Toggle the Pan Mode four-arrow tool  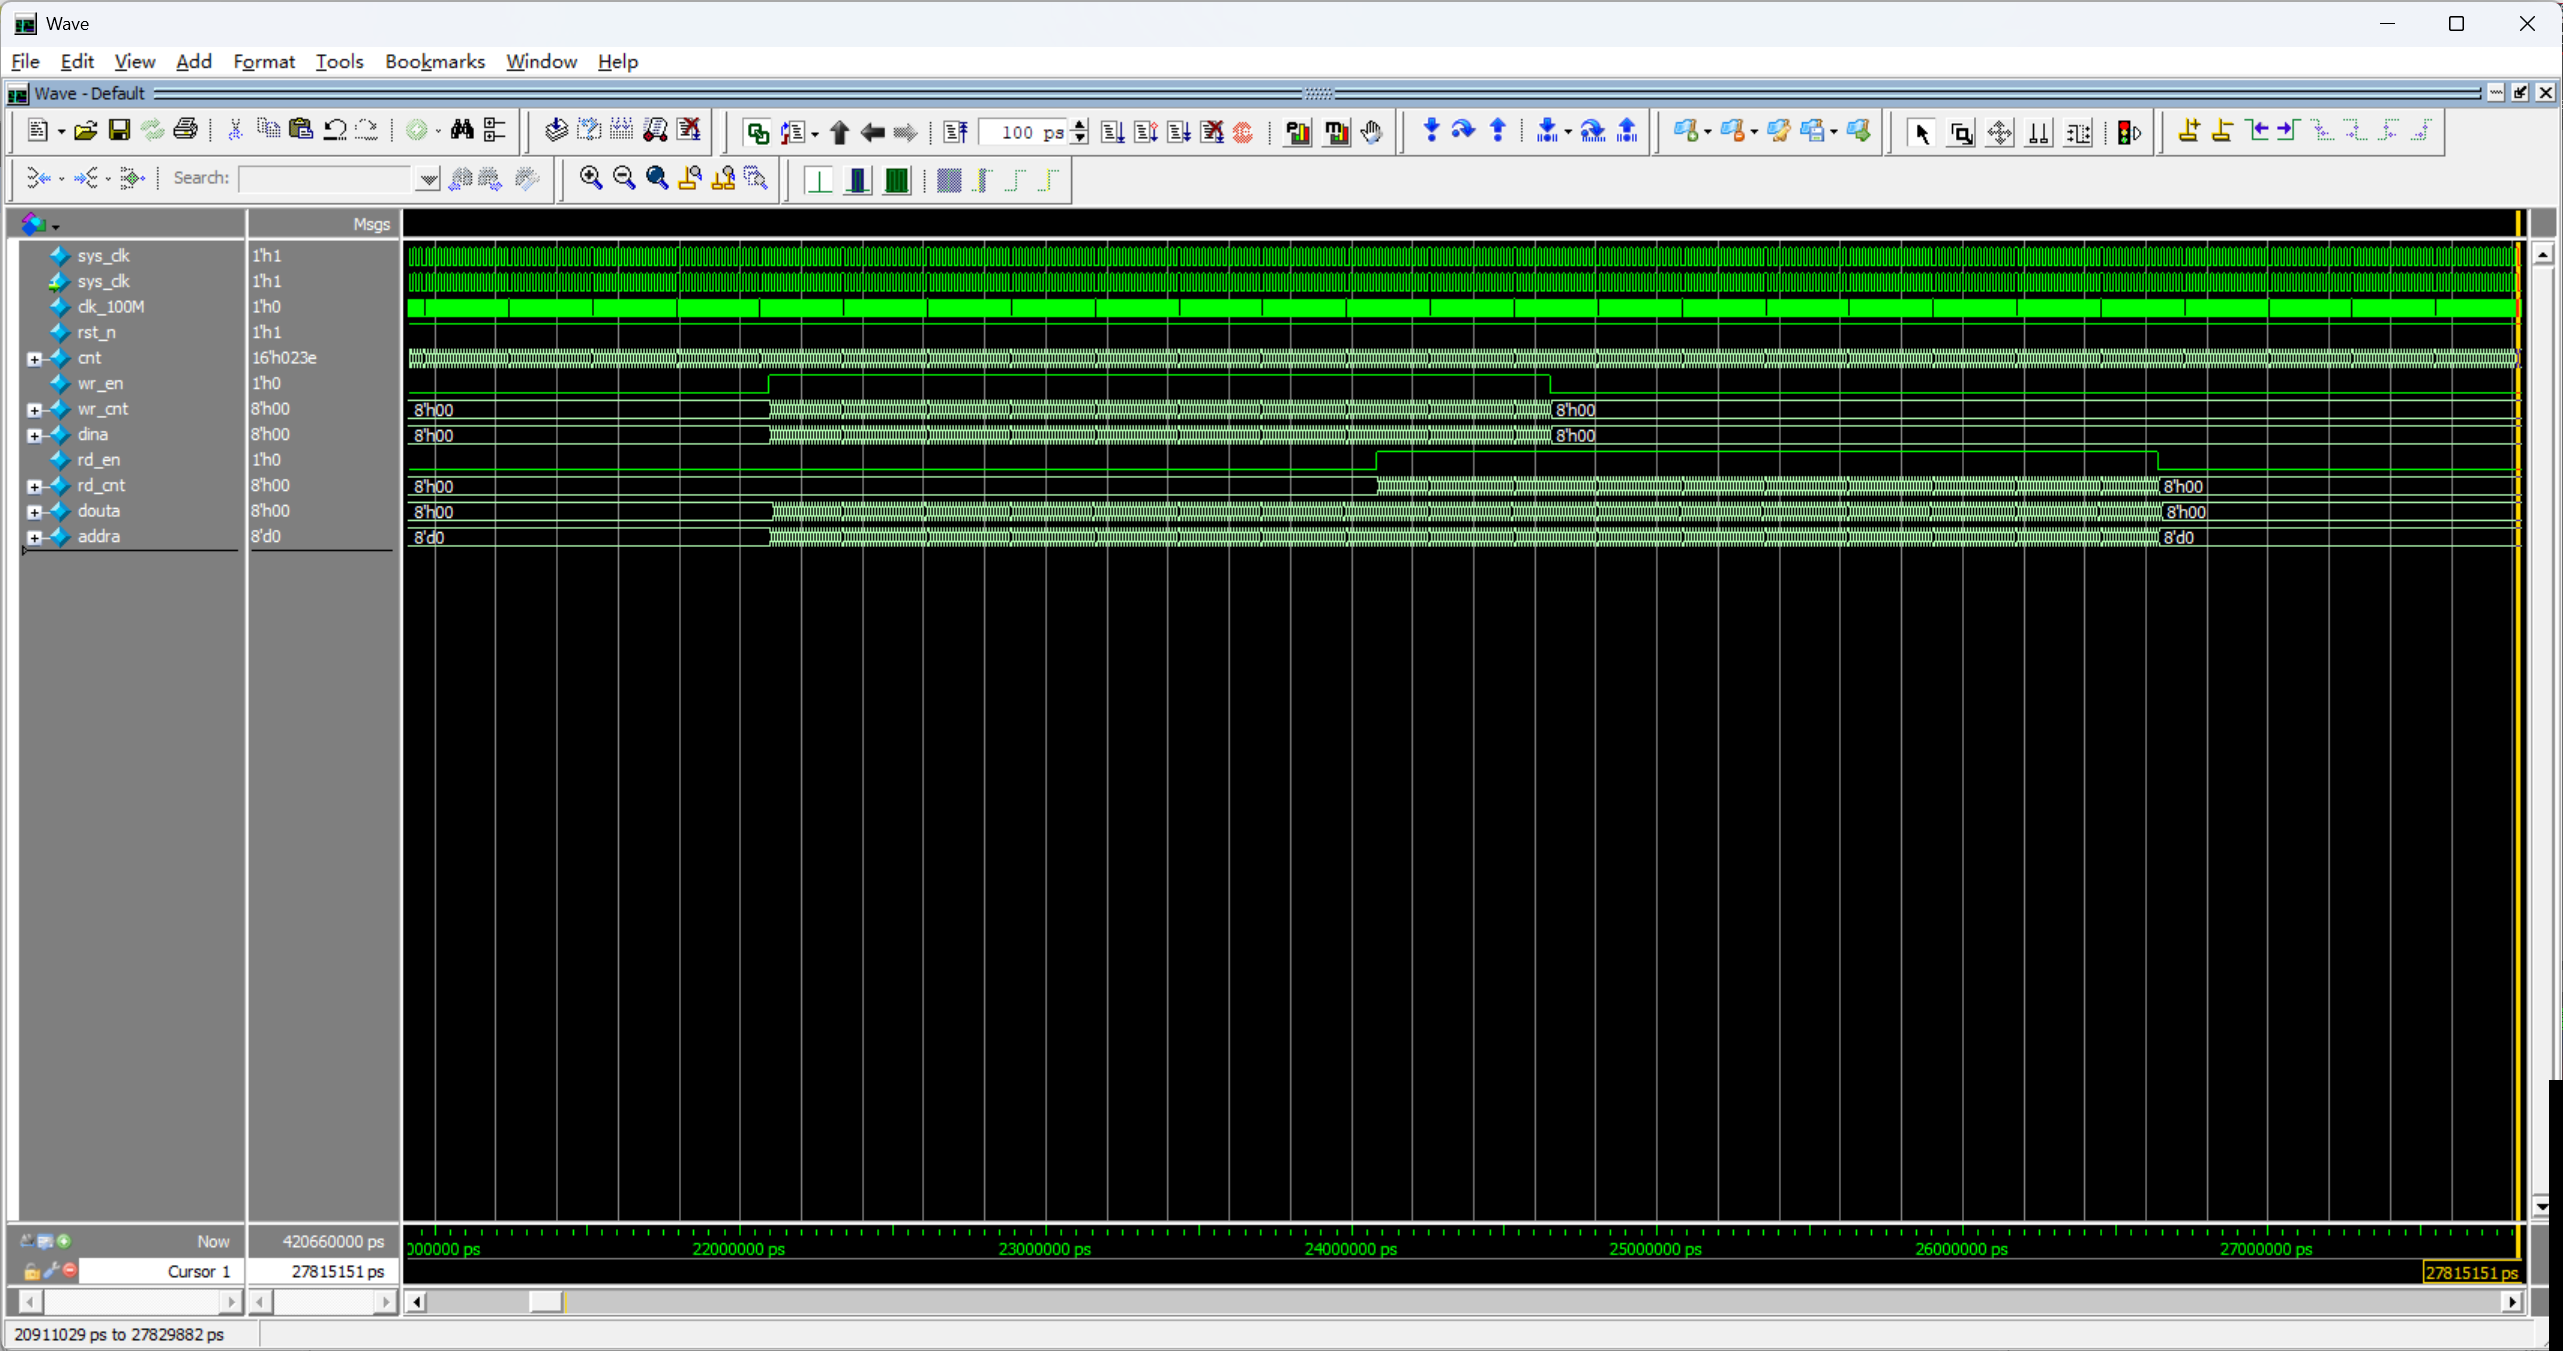point(2000,132)
